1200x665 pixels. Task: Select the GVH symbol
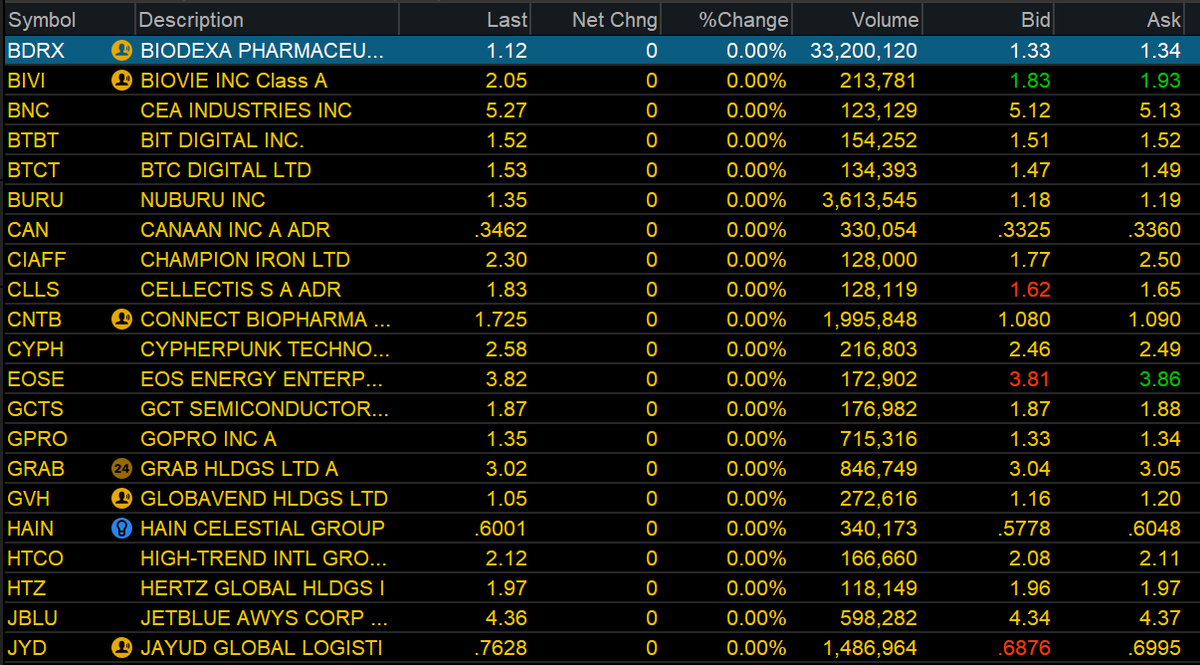point(28,498)
